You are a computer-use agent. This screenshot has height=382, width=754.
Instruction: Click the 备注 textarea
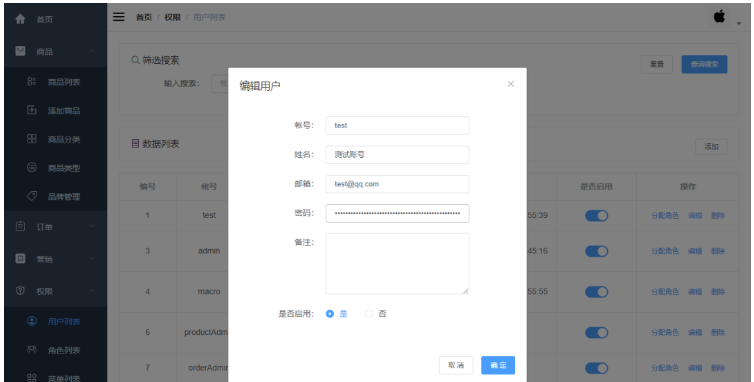coord(397,264)
